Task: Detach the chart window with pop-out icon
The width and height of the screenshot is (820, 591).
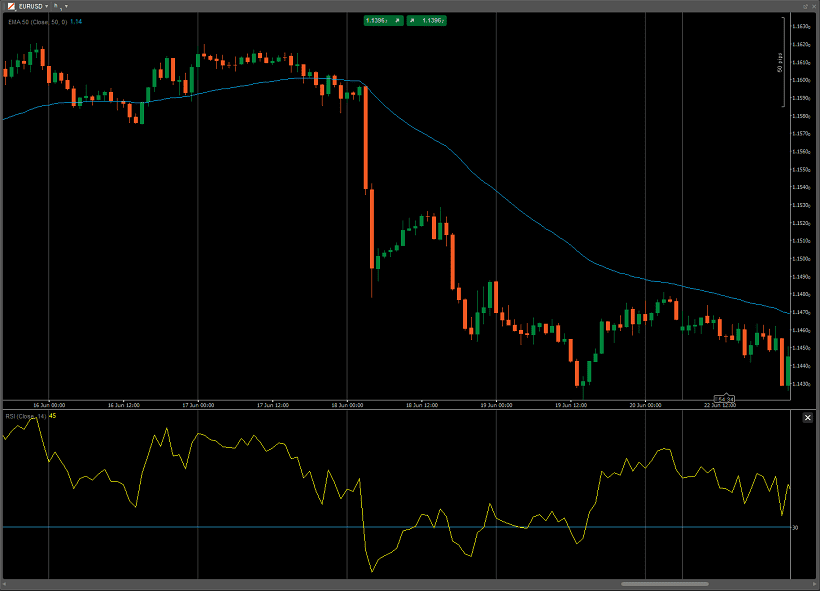Action: tap(805, 6)
